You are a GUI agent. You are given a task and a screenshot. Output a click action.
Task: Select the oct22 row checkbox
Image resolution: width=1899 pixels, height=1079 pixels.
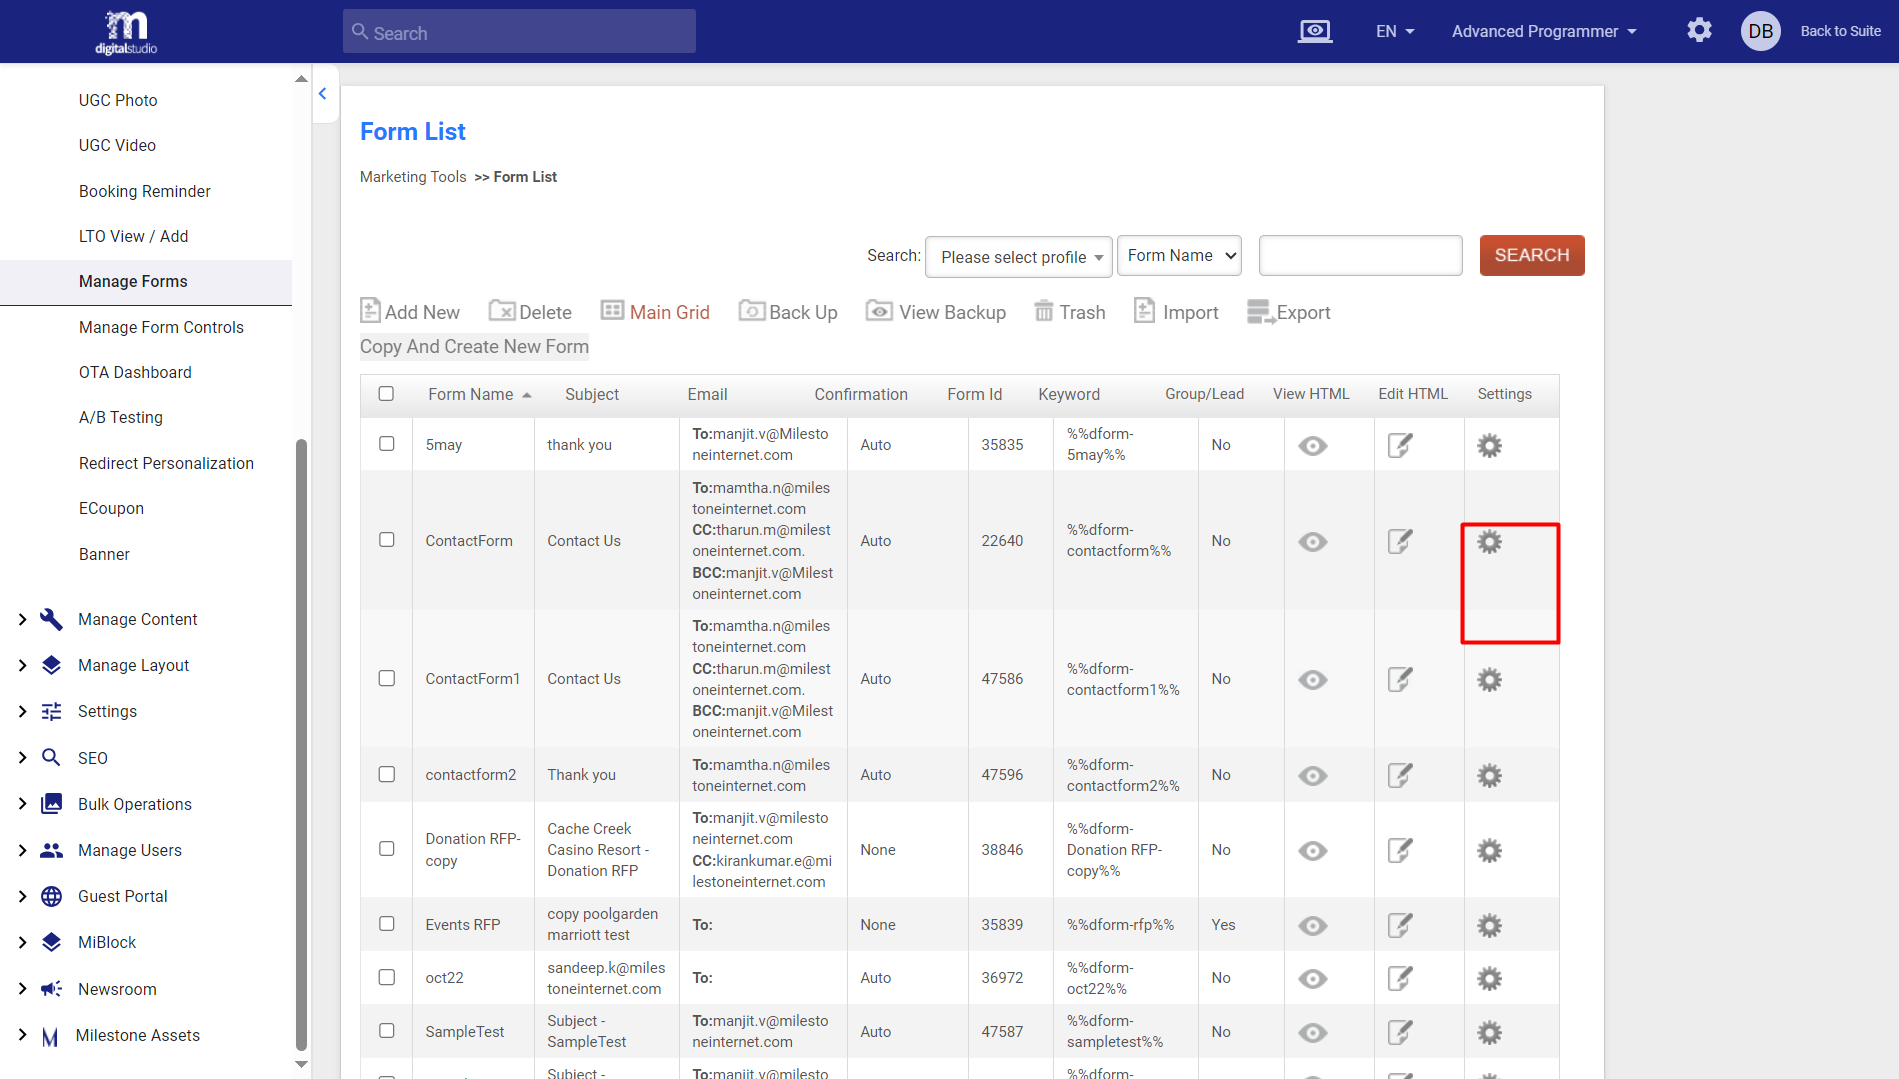point(387,977)
